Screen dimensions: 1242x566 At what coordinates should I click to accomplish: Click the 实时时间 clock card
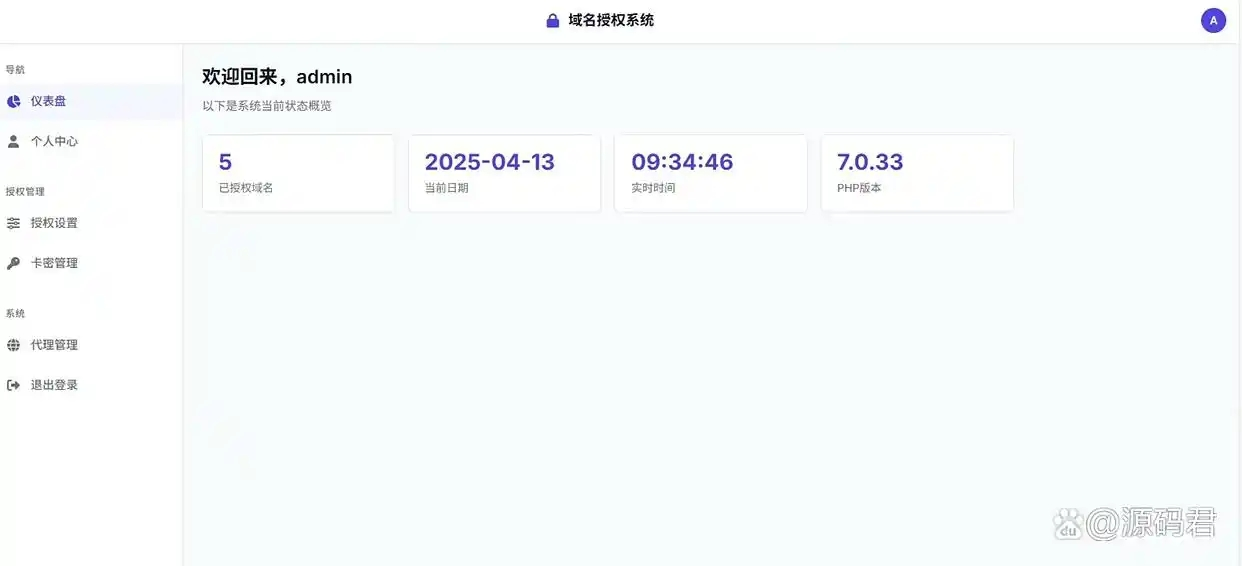(x=710, y=173)
